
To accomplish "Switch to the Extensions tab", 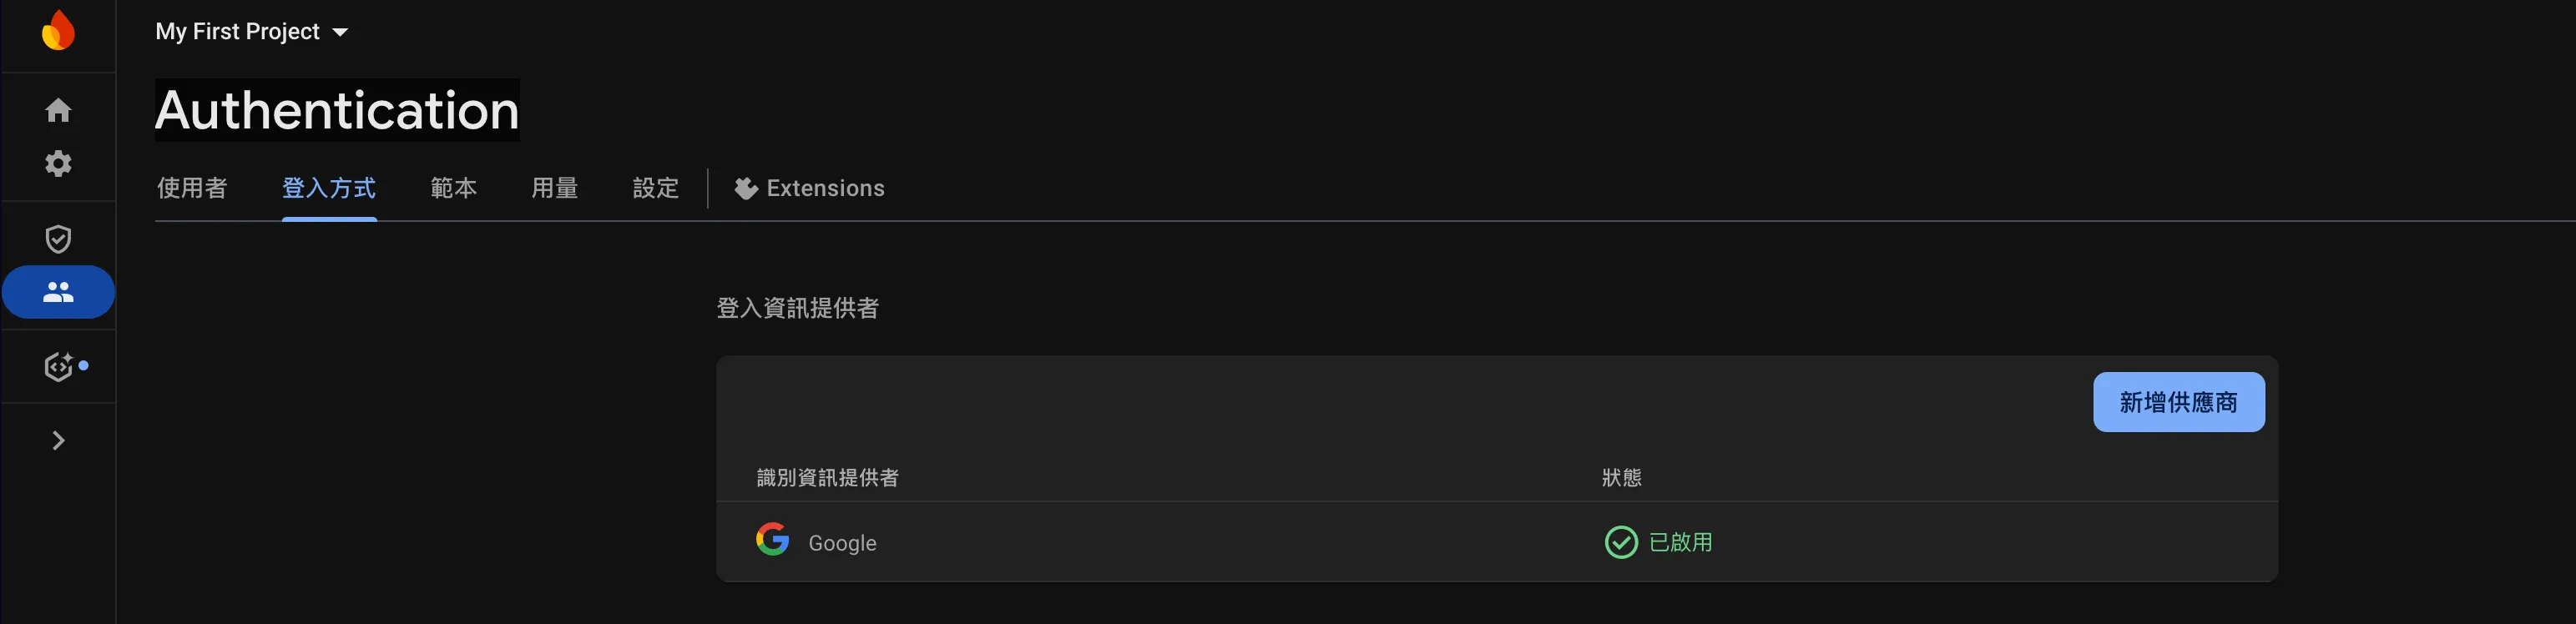I will [810, 188].
